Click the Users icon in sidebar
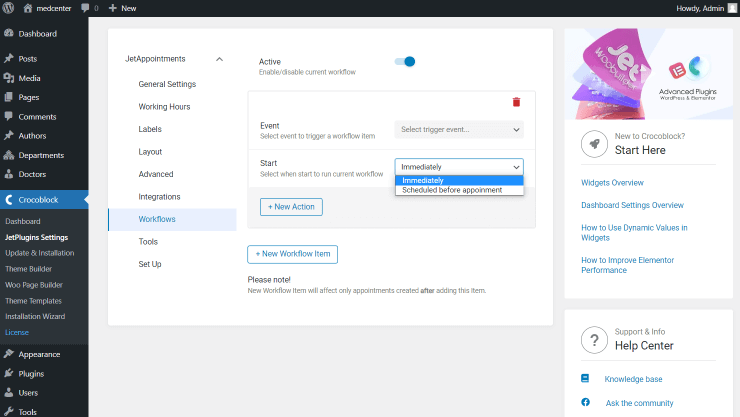The height and width of the screenshot is (417, 740). click(8, 392)
